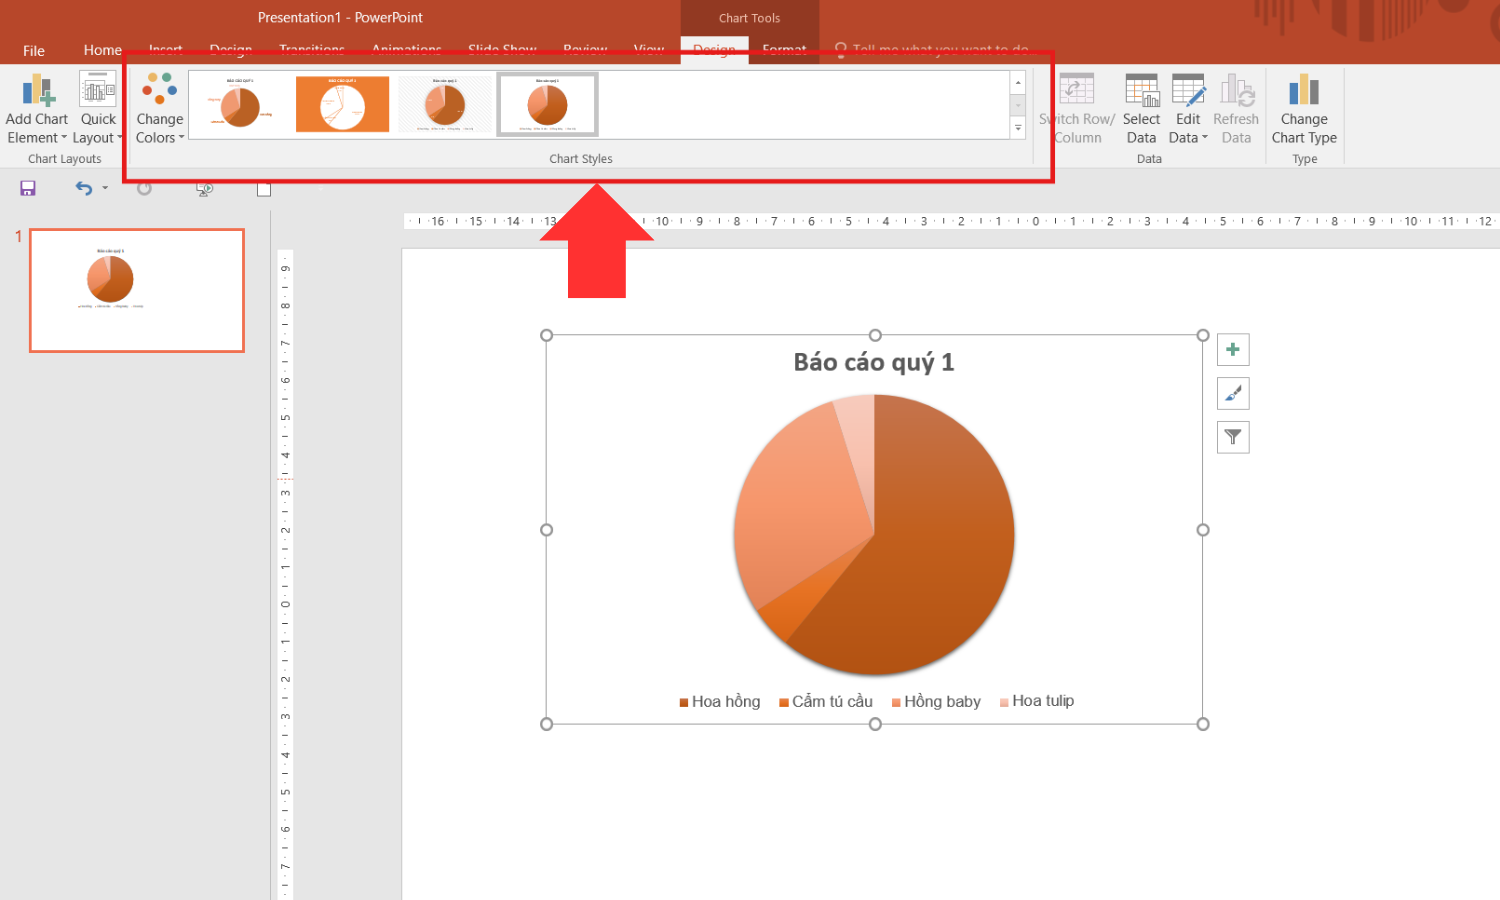This screenshot has width=1500, height=900.
Task: Open the Edit Data dropdown arrow
Action: (x=1204, y=138)
